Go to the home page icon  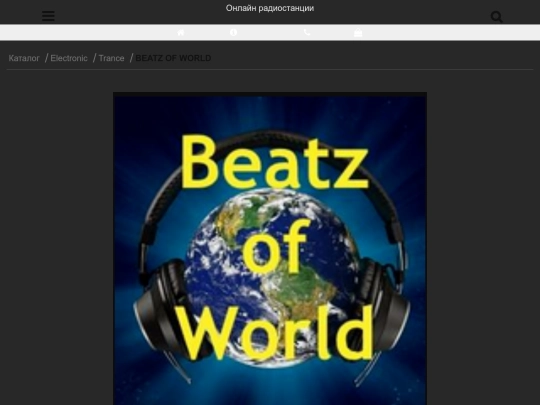181,32
